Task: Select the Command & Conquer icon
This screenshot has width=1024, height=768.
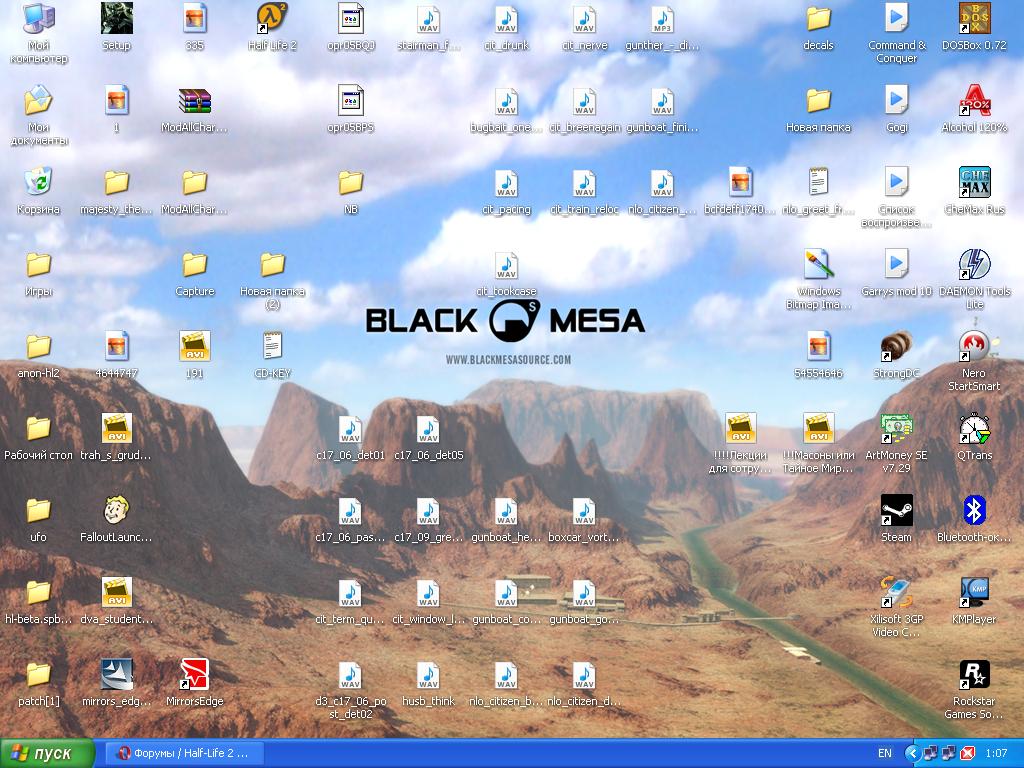Action: (x=896, y=18)
